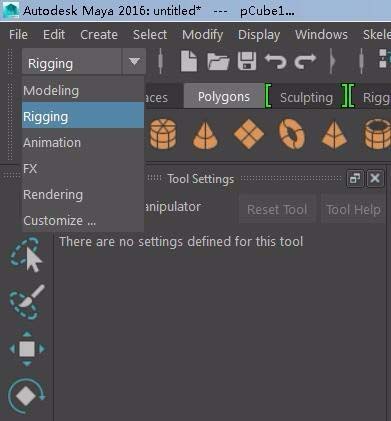Undo the last action with the arrow icon
This screenshot has width=391, height=421.
276,61
